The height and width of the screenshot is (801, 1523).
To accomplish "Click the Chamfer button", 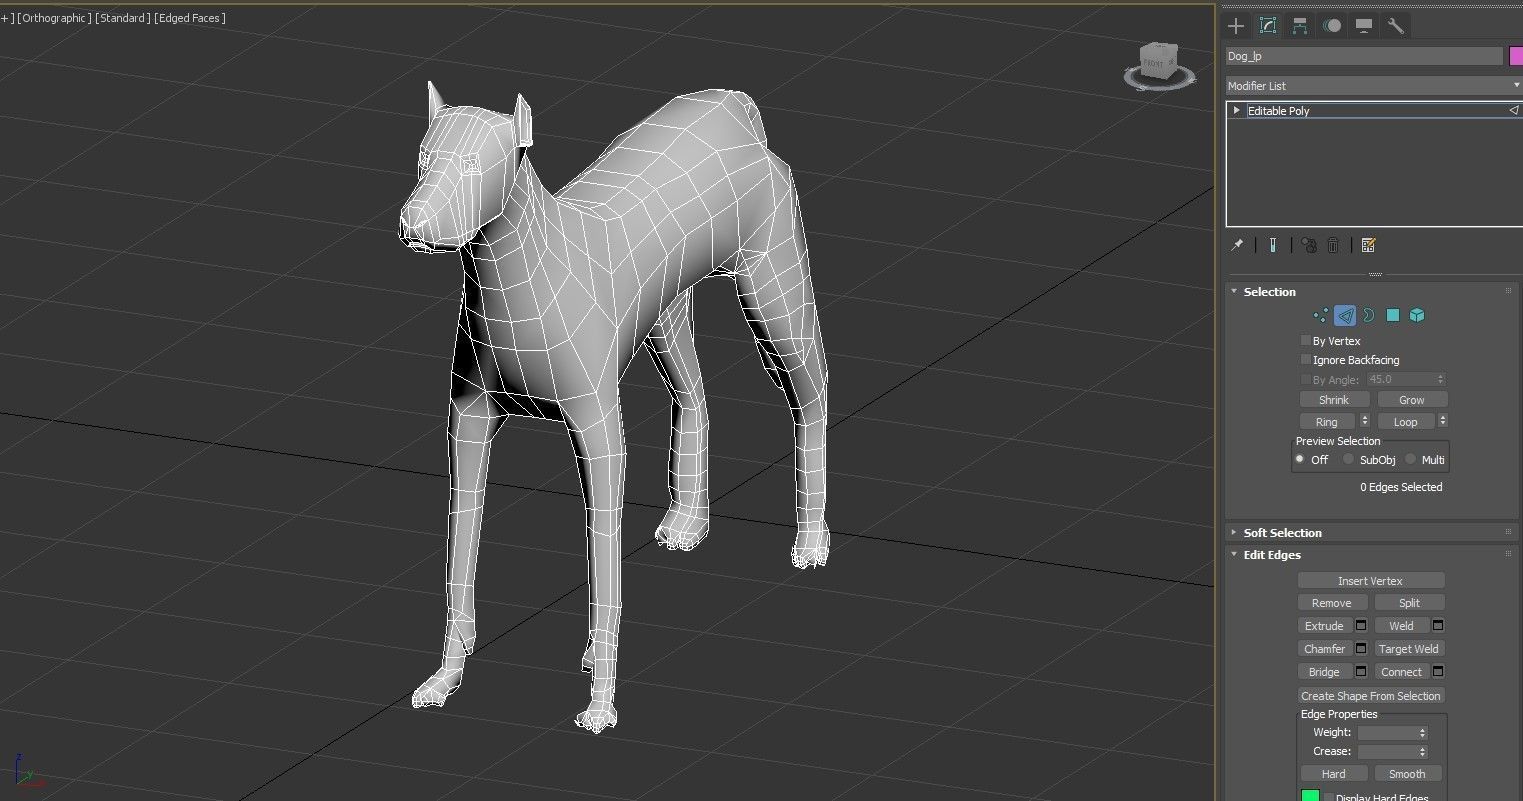I will pos(1325,649).
